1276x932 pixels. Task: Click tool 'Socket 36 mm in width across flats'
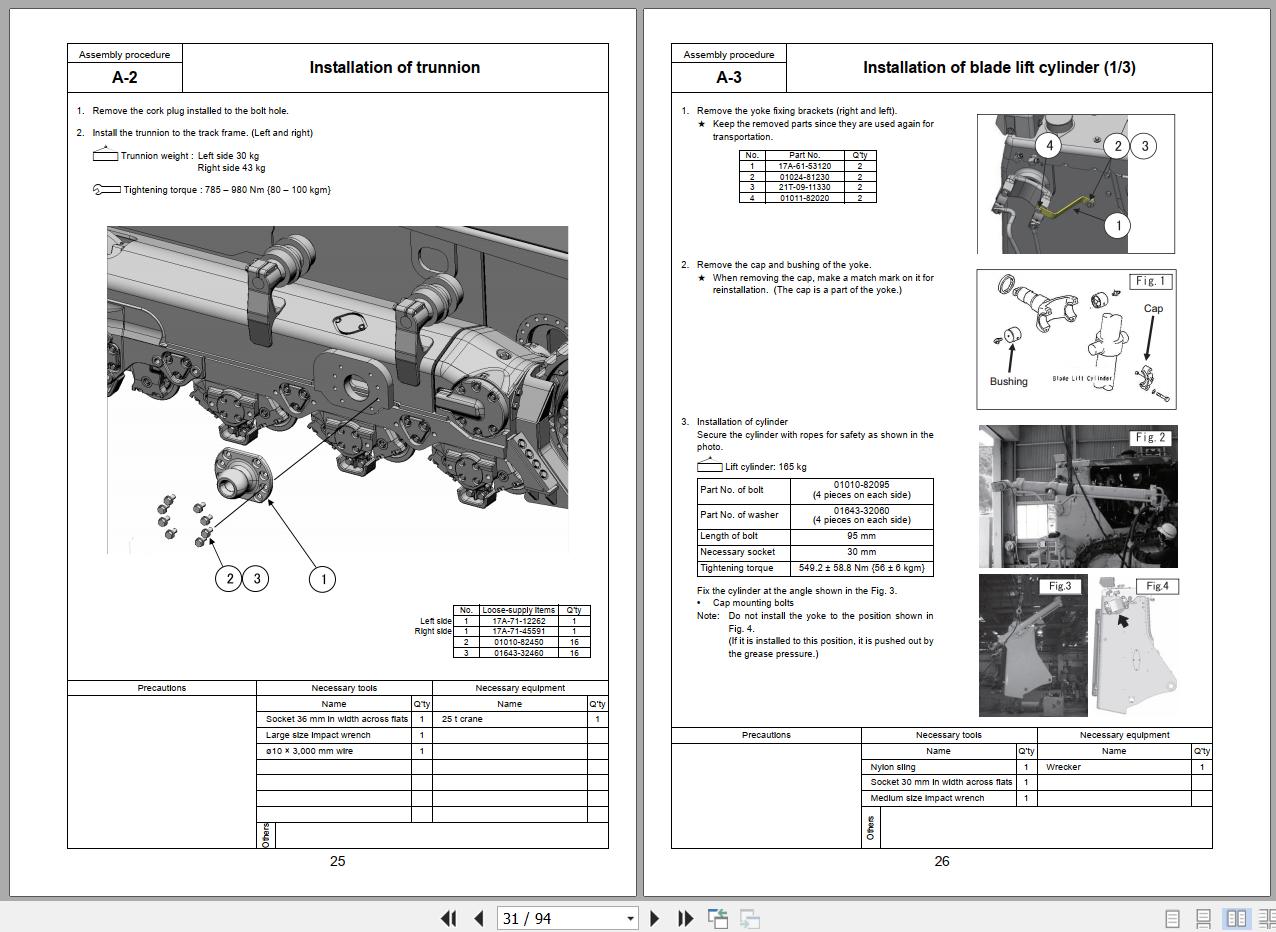(x=337, y=719)
